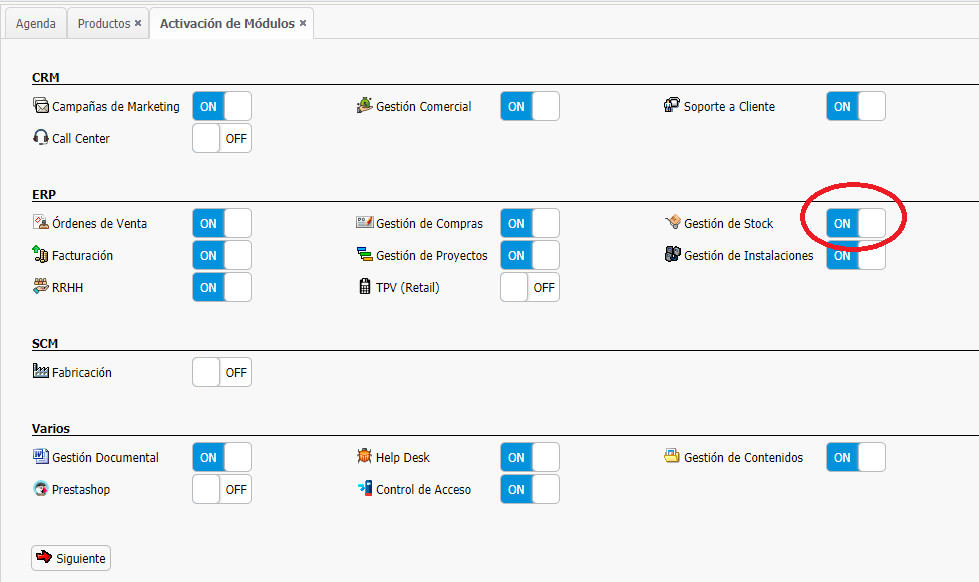Turn on the Prestashop toggle
The width and height of the screenshot is (979, 582).
point(222,489)
